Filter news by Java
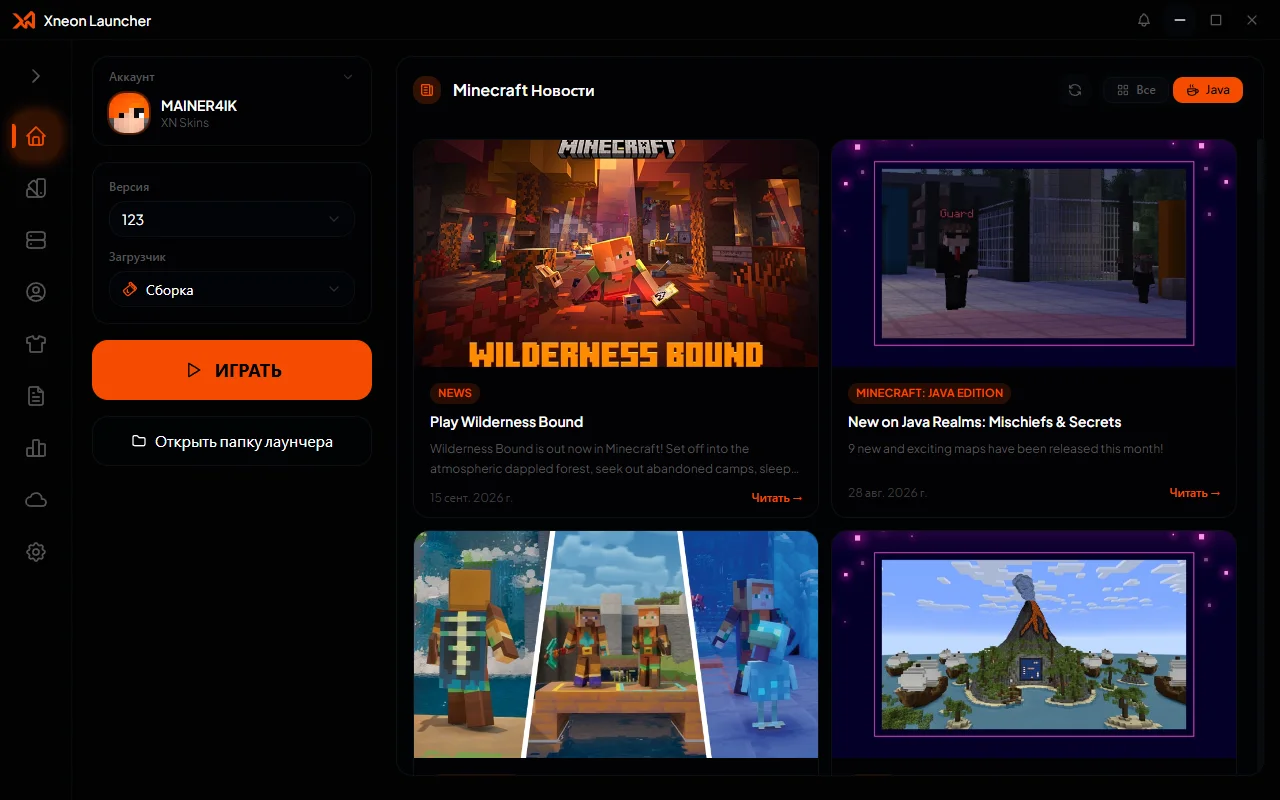 pyautogui.click(x=1208, y=90)
